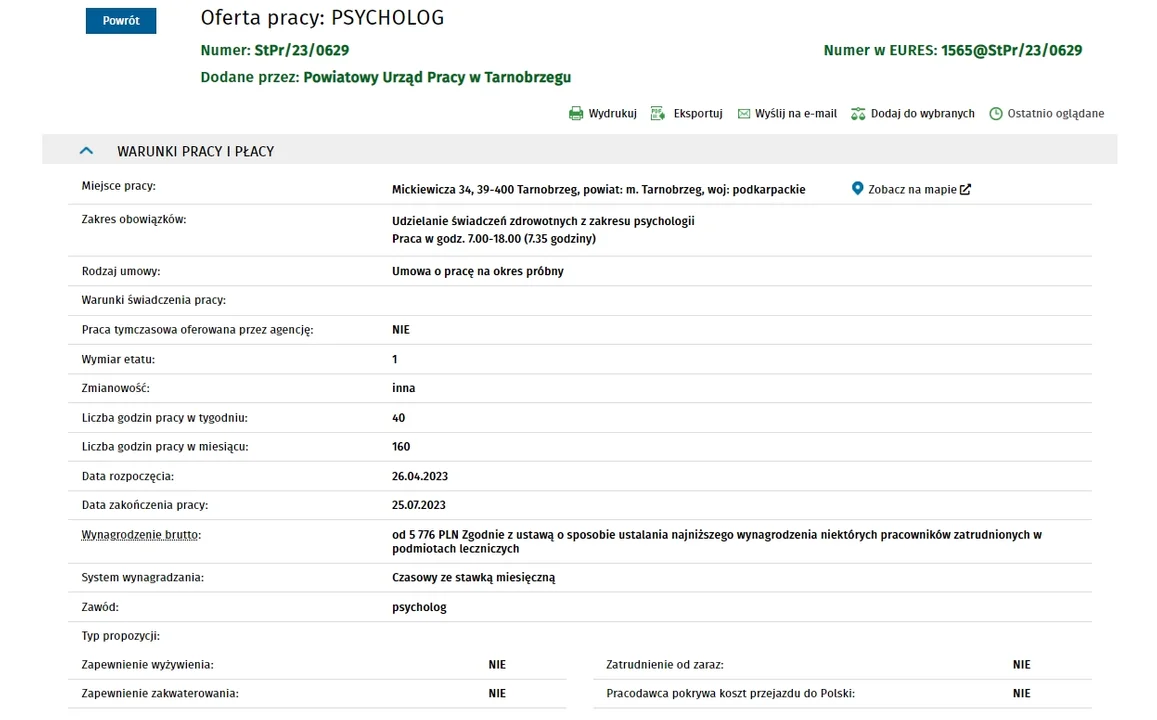Click the Typ propozycji label
Viewport: 1157px width, 720px height.
tap(120, 636)
